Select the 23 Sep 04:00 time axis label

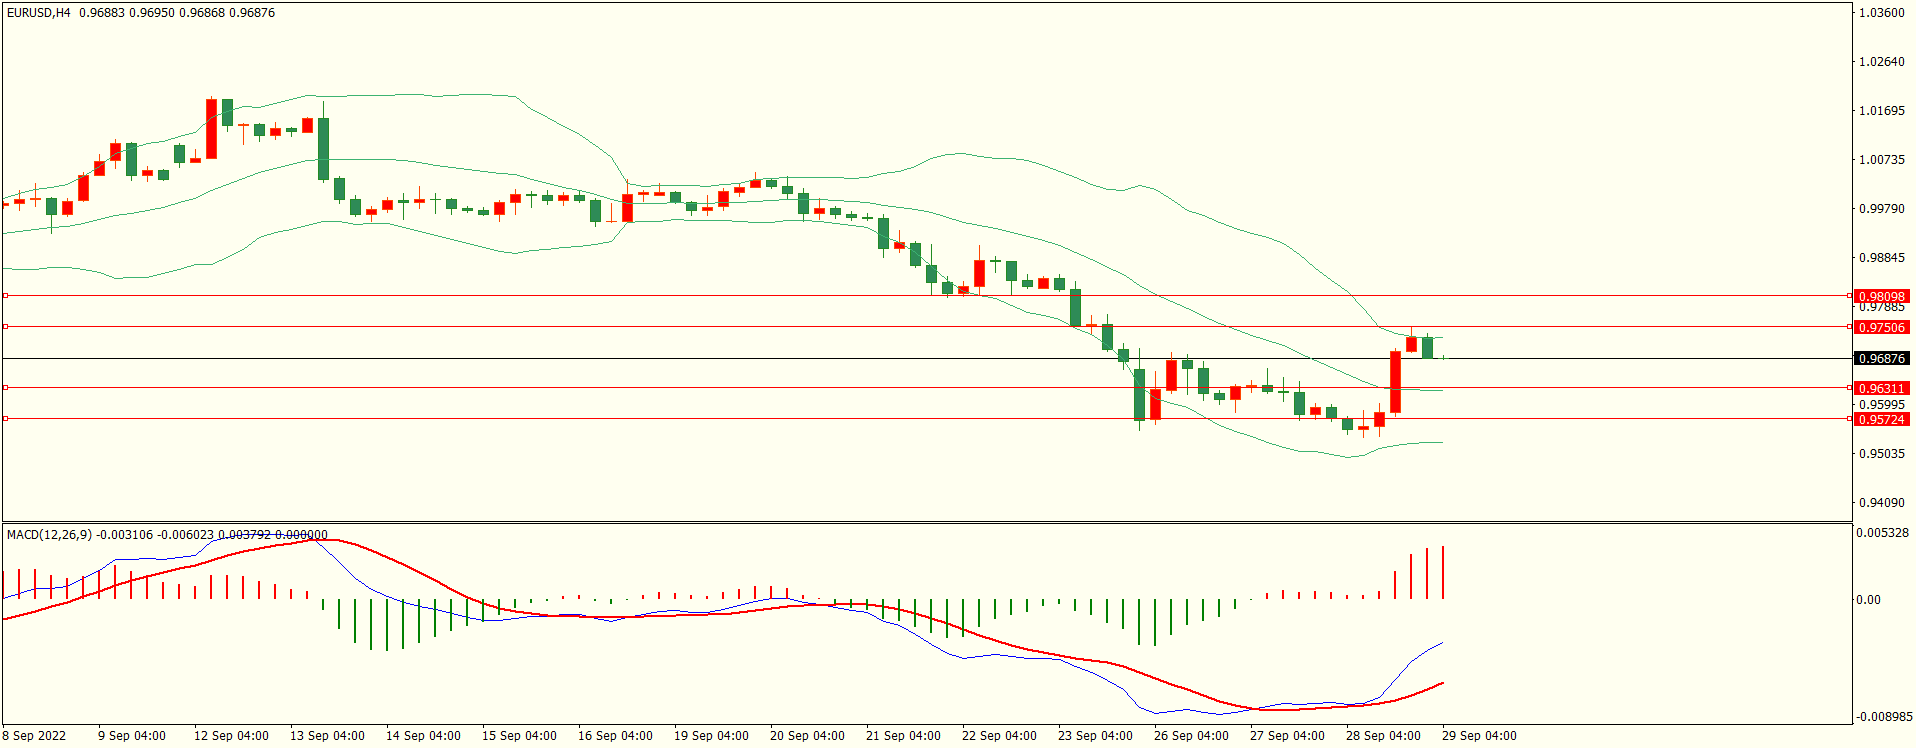pyautogui.click(x=1095, y=736)
